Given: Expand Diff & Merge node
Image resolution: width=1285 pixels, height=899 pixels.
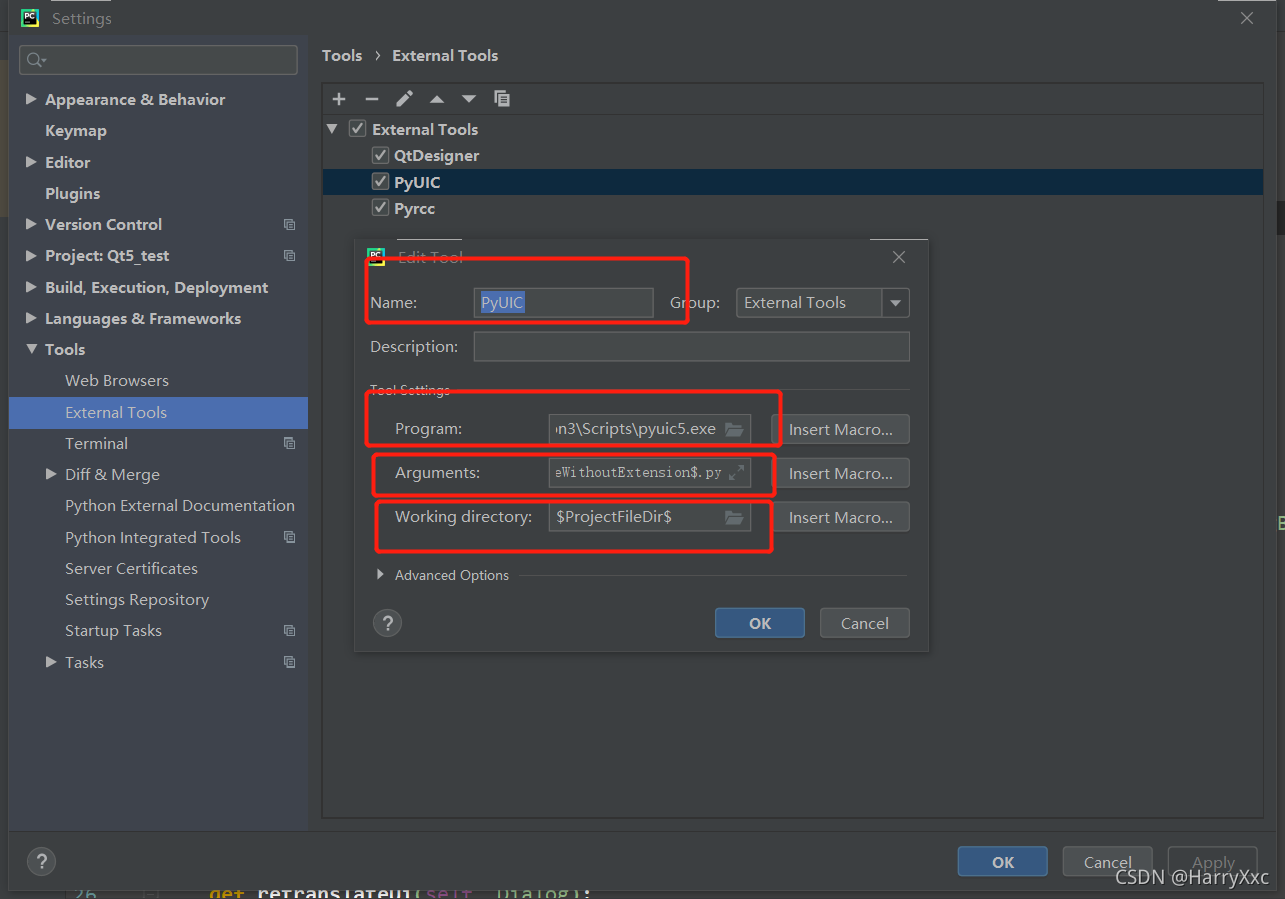Looking at the screenshot, I should [x=51, y=474].
